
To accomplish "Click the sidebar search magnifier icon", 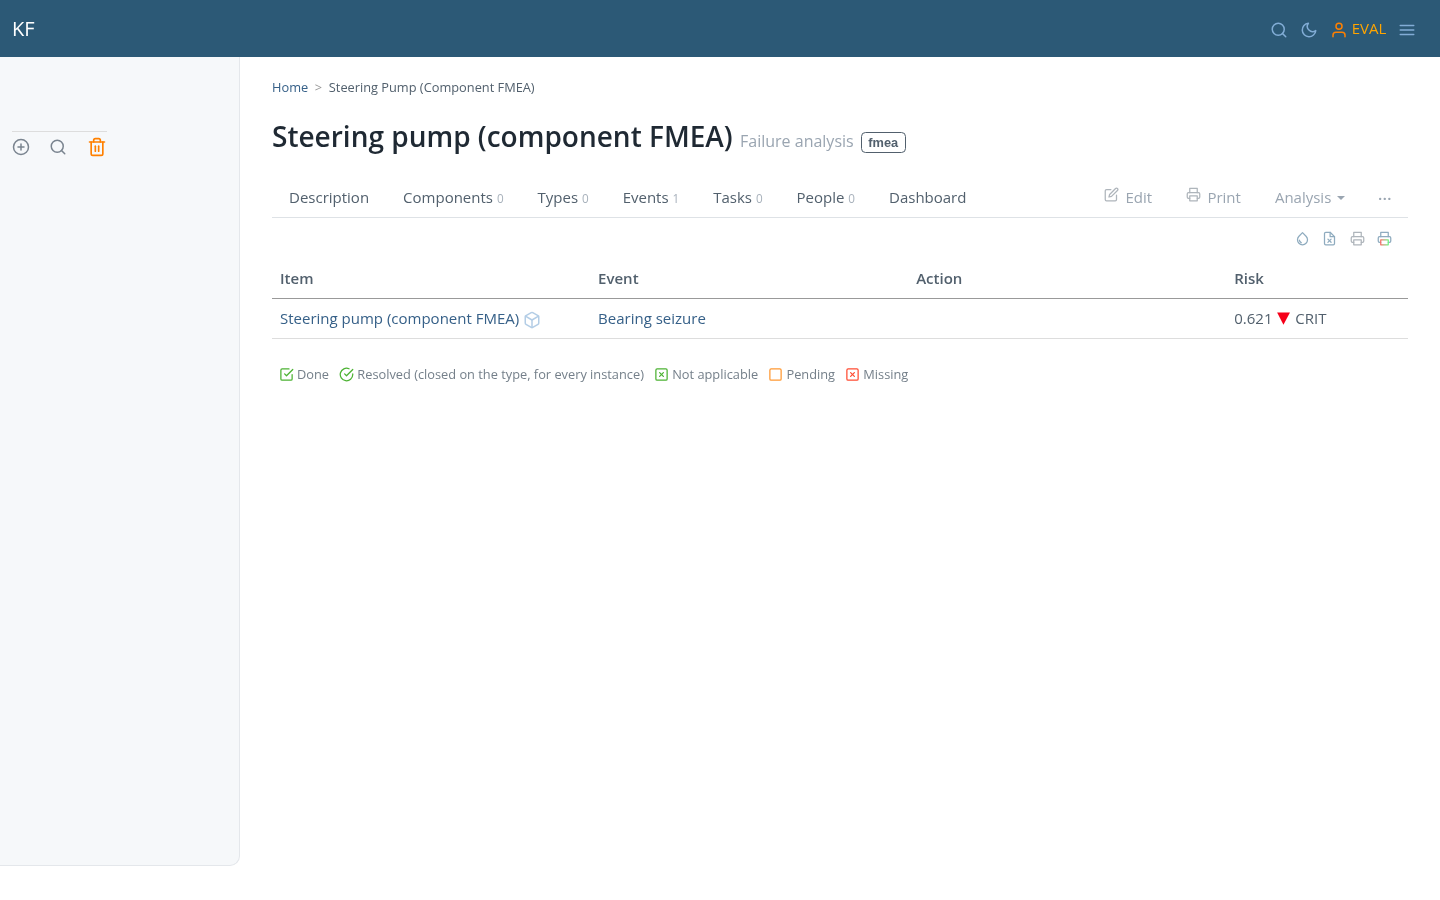I will 58,147.
